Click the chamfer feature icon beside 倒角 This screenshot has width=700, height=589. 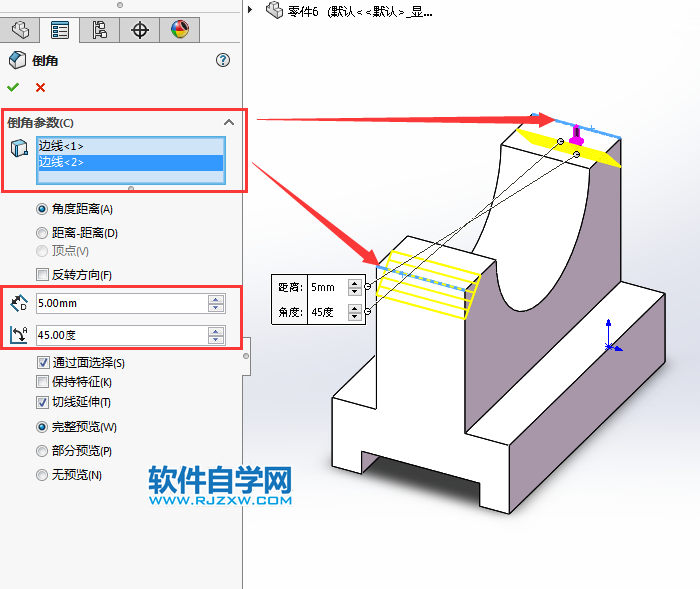17,60
